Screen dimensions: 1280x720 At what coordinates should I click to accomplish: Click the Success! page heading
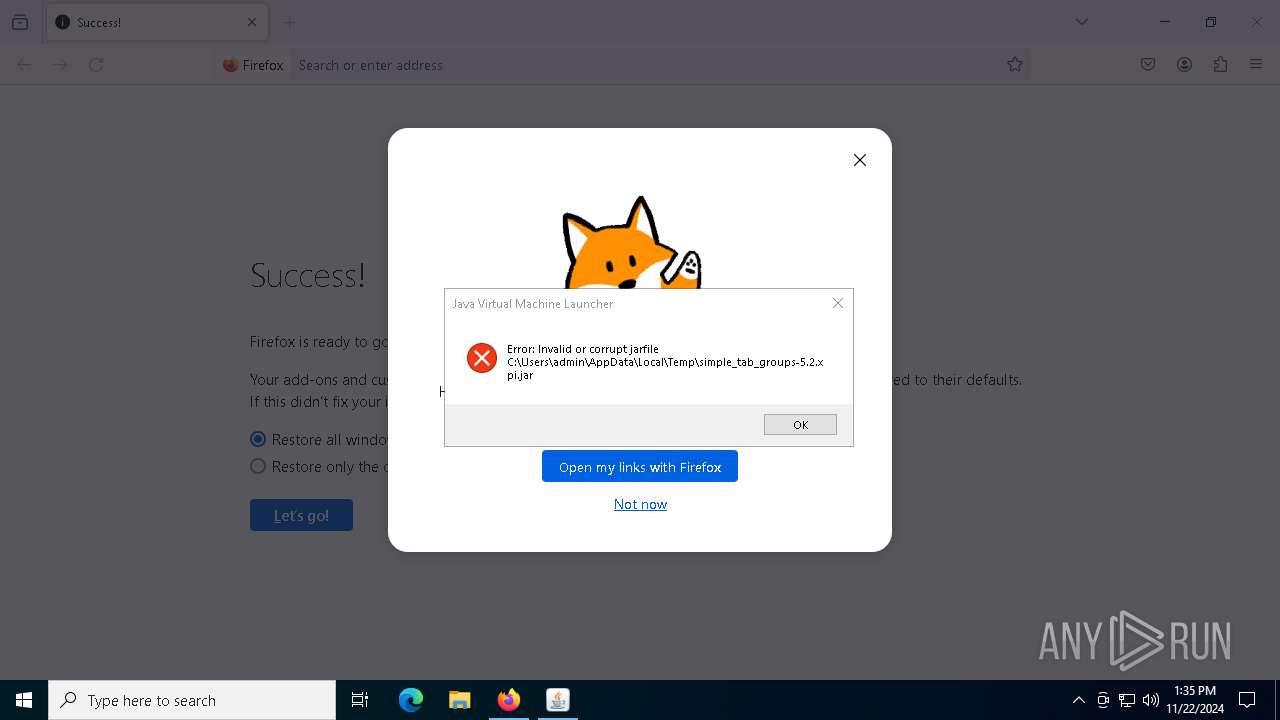click(x=307, y=275)
